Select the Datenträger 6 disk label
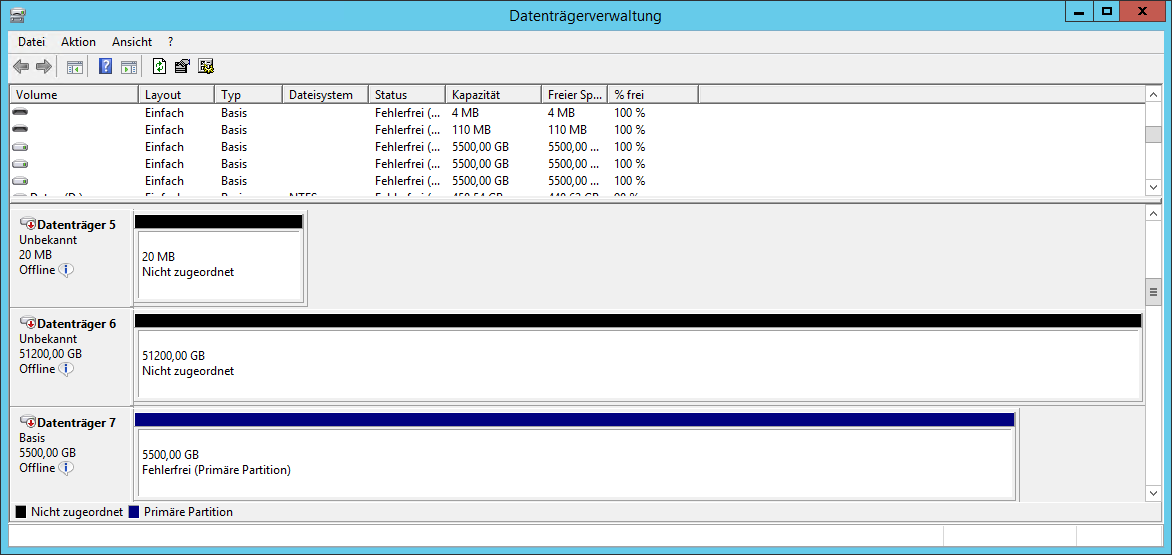 [76, 324]
